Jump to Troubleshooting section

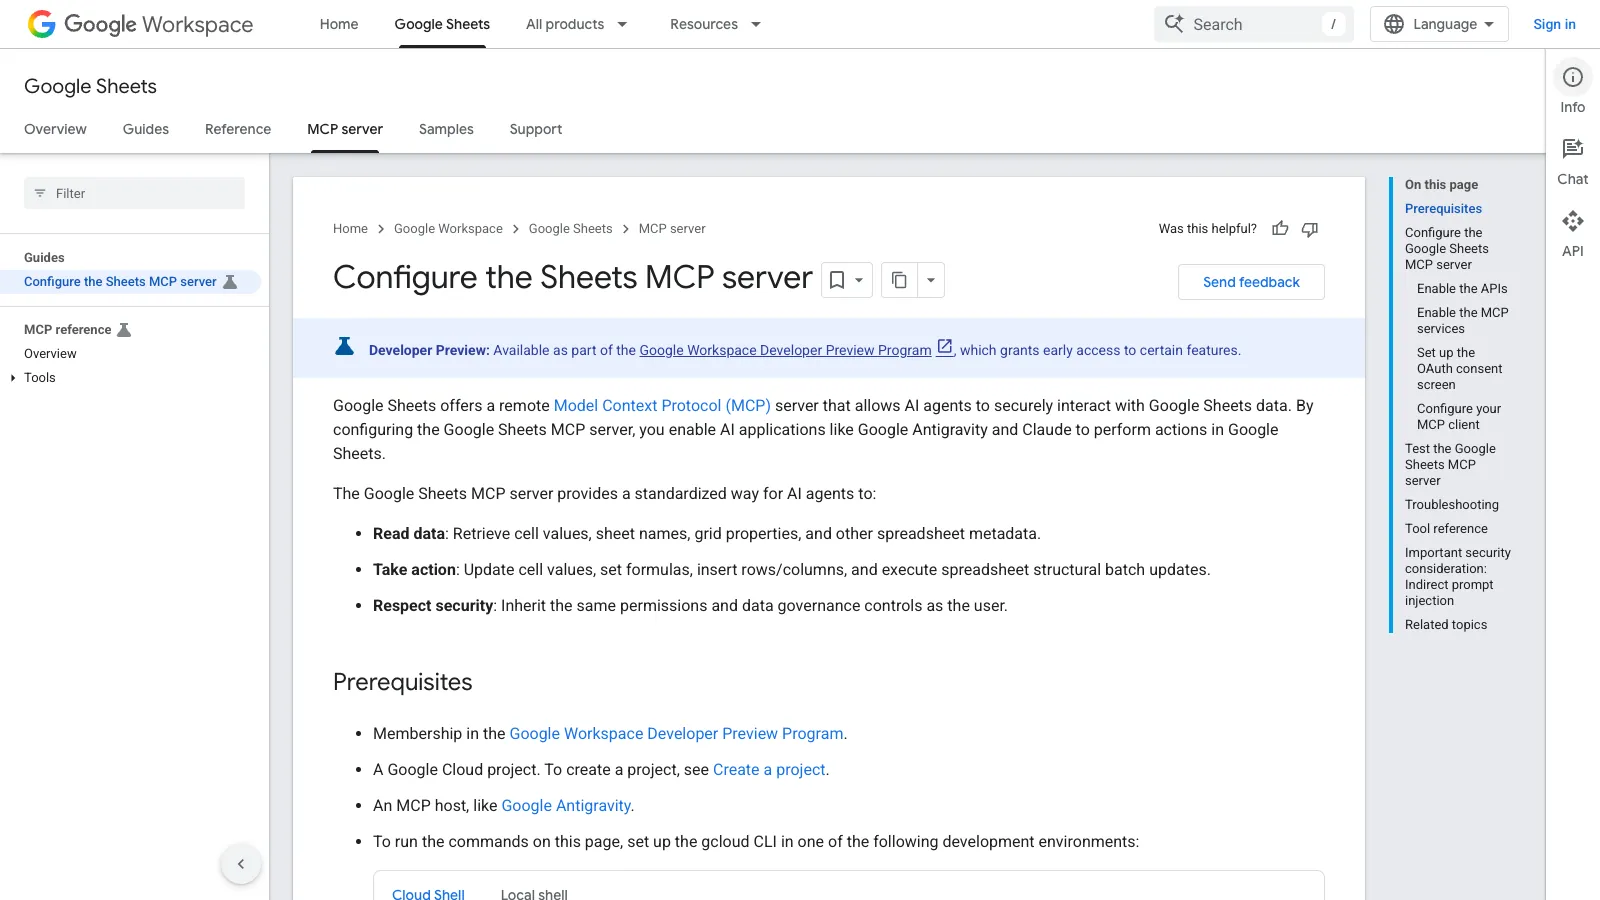click(1451, 505)
